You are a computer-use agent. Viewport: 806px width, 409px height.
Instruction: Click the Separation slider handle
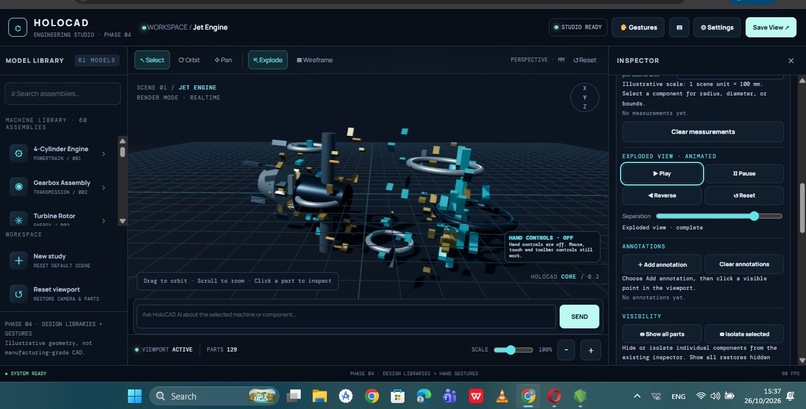point(754,216)
